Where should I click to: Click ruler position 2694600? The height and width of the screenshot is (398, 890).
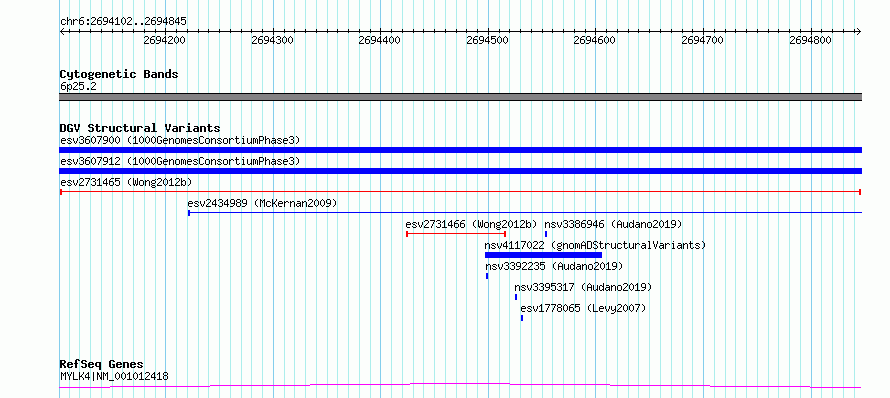coord(595,40)
